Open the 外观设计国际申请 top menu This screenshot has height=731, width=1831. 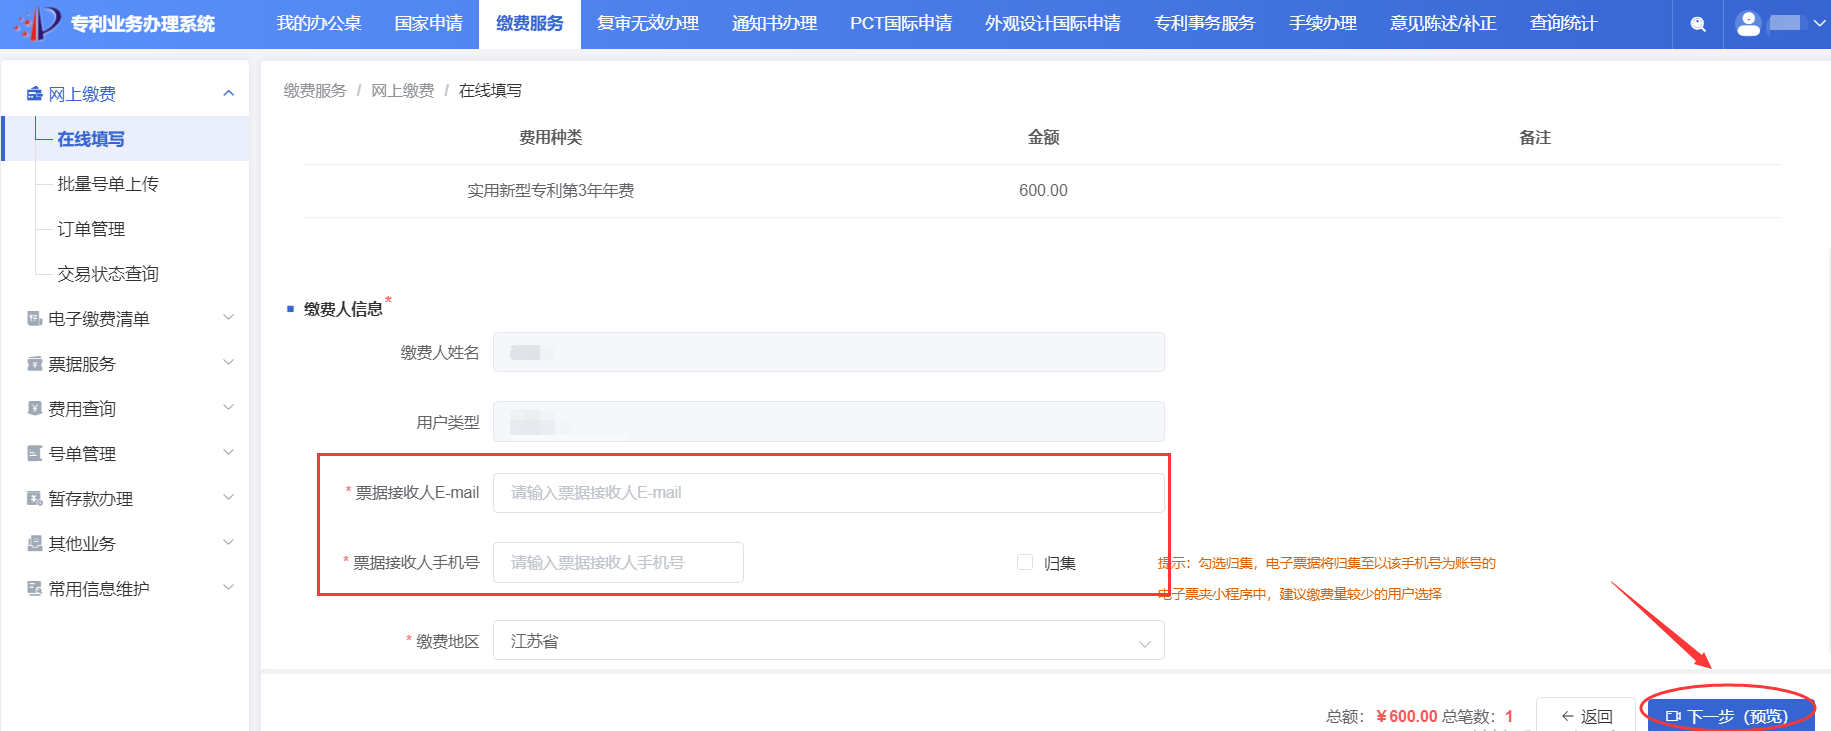[1053, 23]
